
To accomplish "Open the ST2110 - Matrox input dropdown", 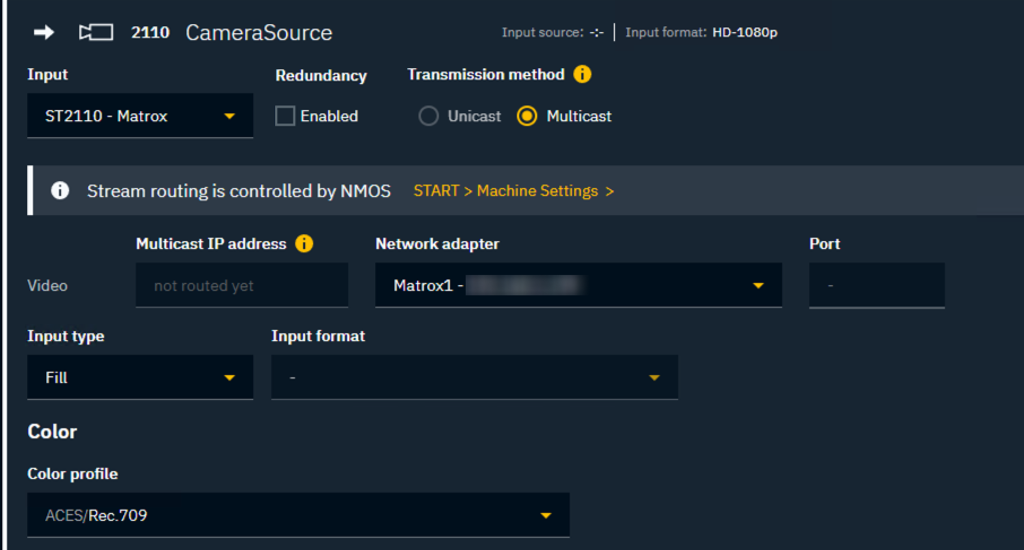I will click(140, 116).
